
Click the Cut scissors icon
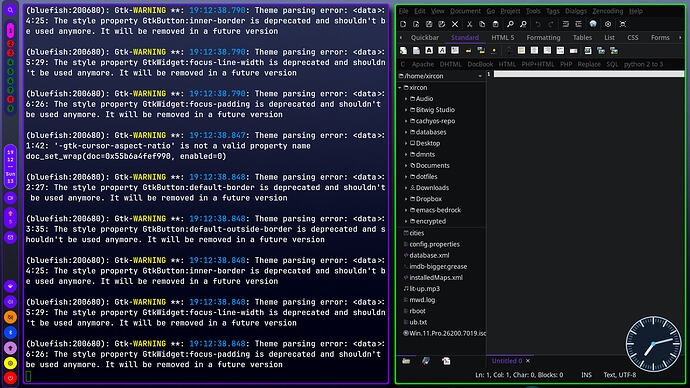[x=470, y=24]
